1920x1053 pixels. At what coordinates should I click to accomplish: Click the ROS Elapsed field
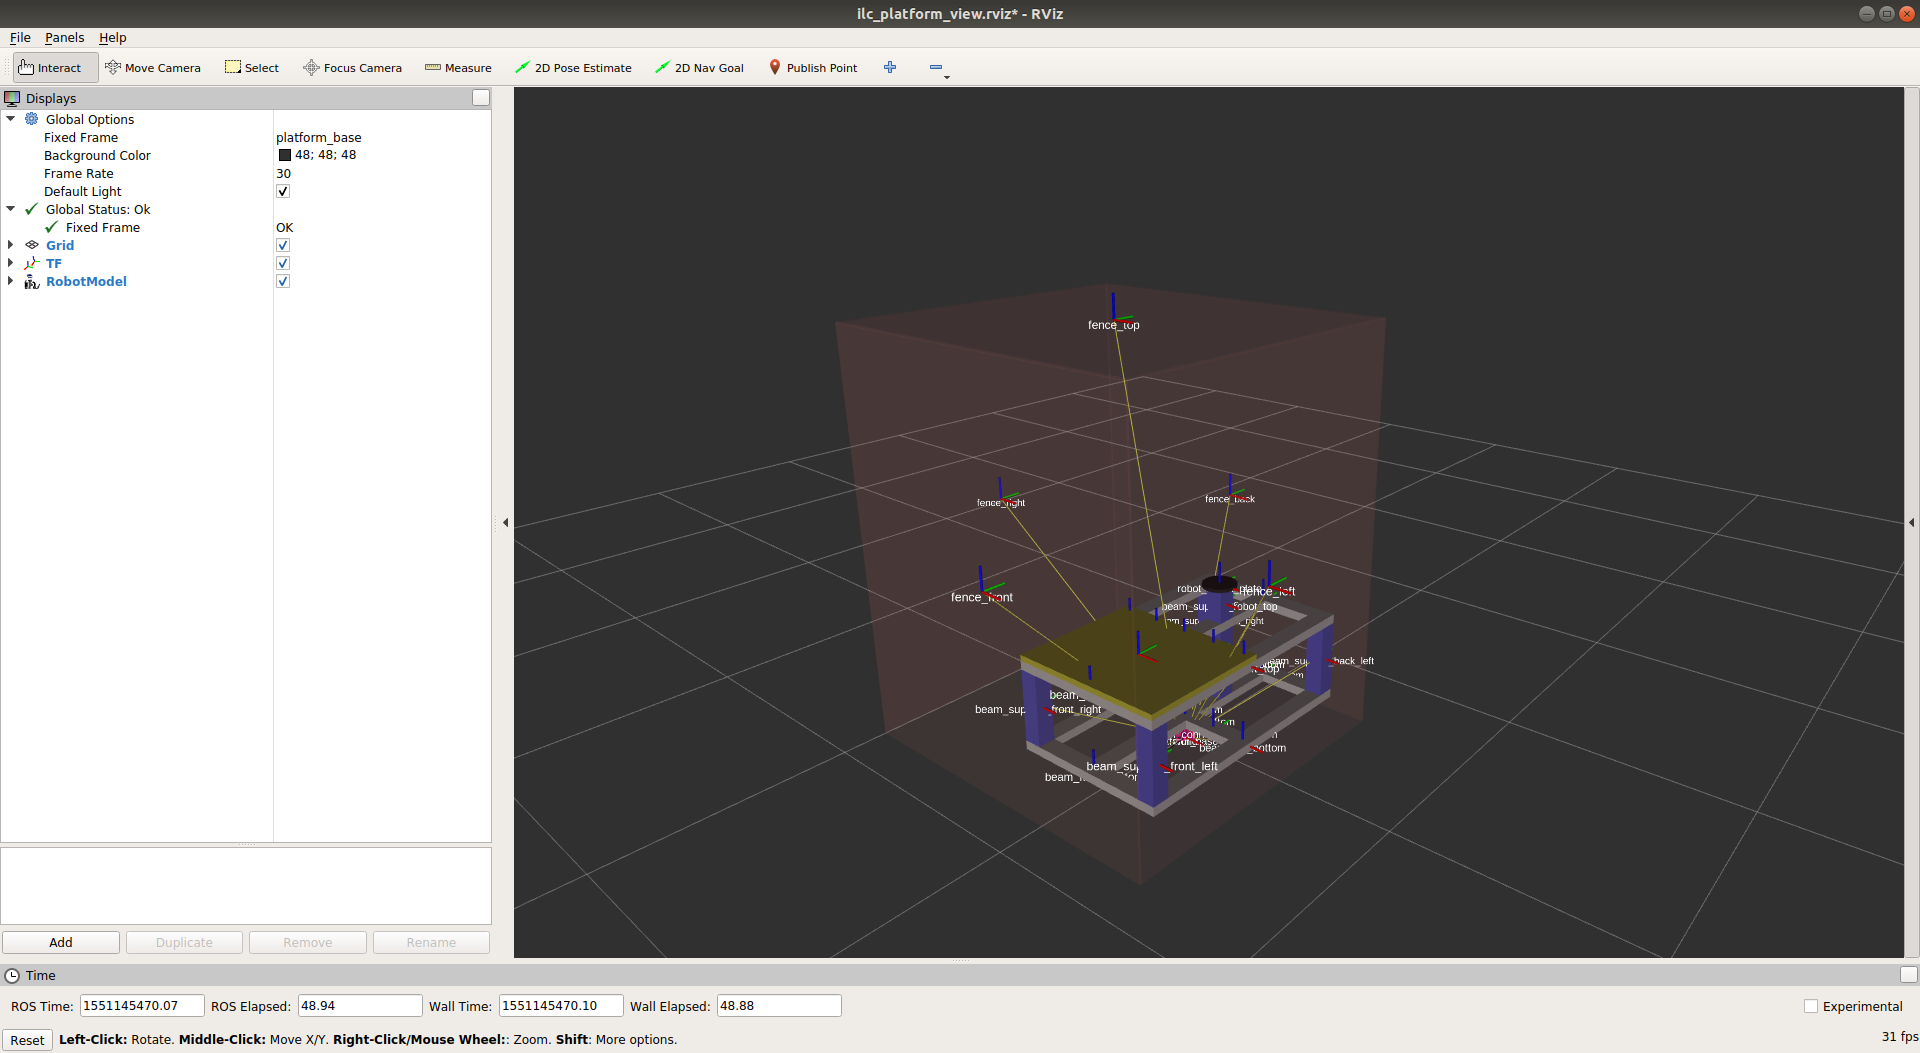[360, 1006]
